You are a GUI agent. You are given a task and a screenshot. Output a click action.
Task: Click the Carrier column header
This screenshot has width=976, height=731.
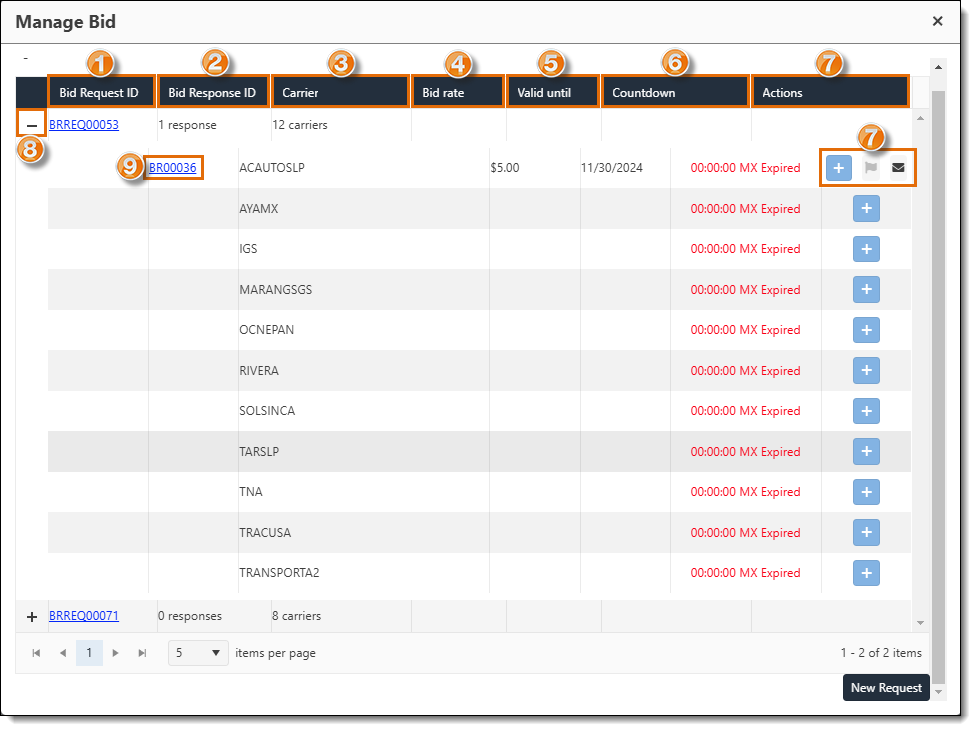pyautogui.click(x=340, y=92)
